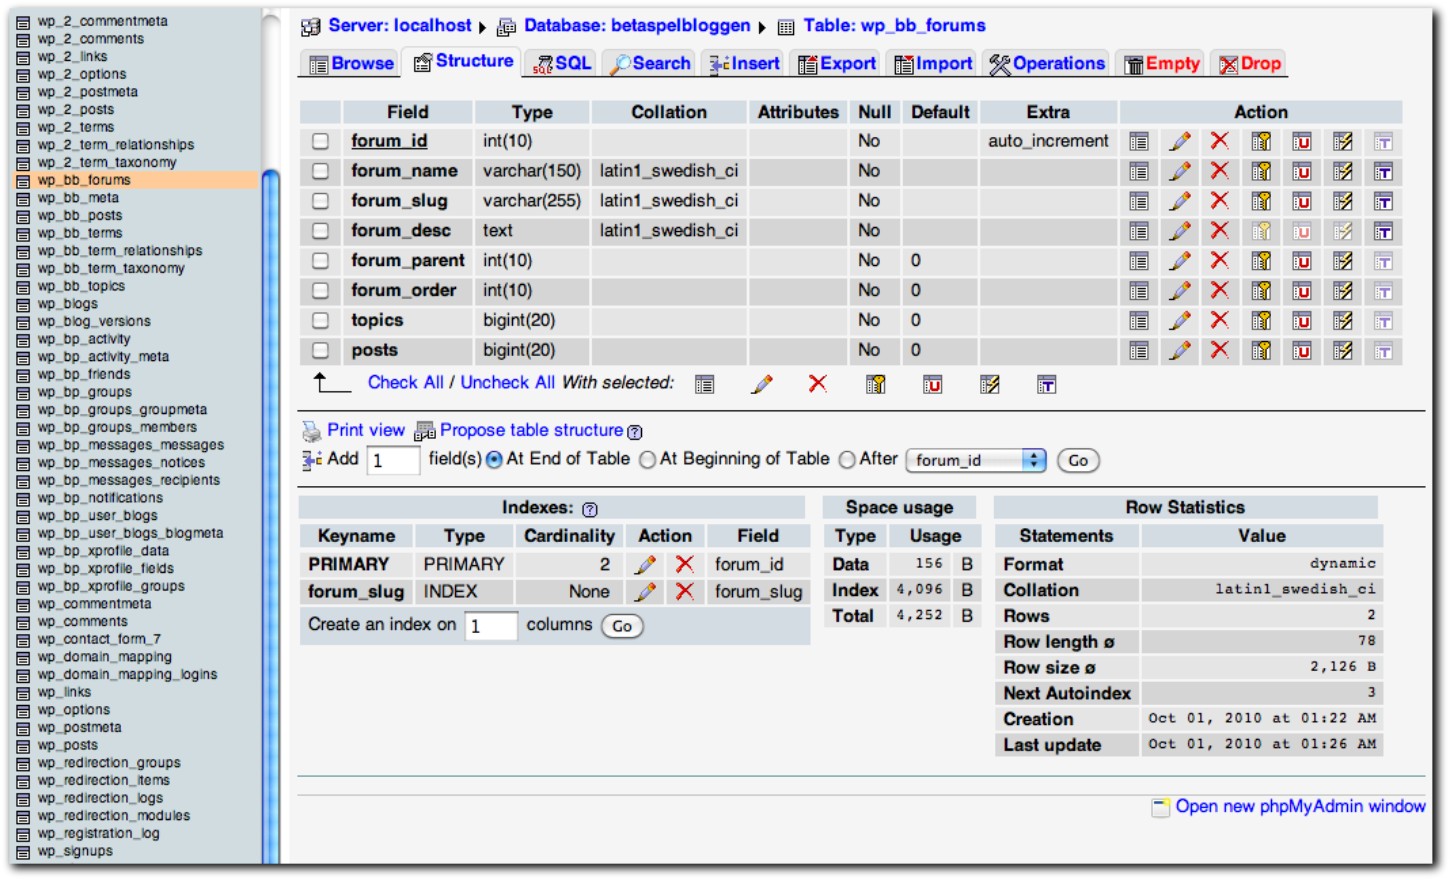The width and height of the screenshot is (1450, 880).
Task: Add unique index icon for forum_parent row
Action: point(1302,262)
